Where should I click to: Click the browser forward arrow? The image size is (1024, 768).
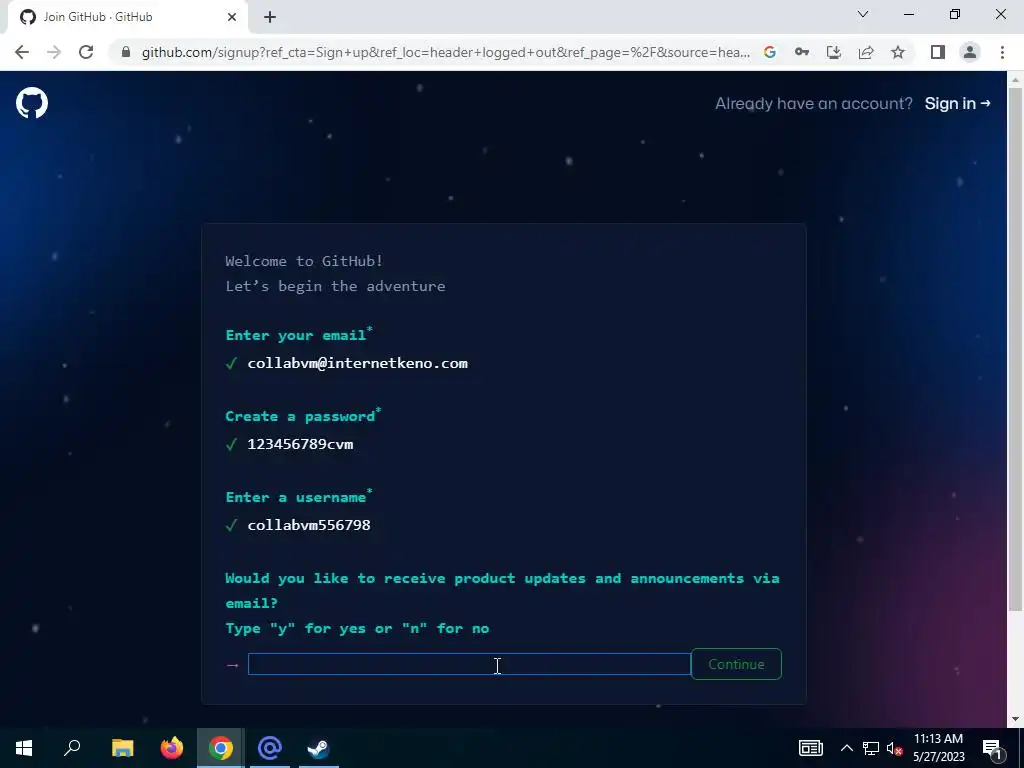pos(54,52)
